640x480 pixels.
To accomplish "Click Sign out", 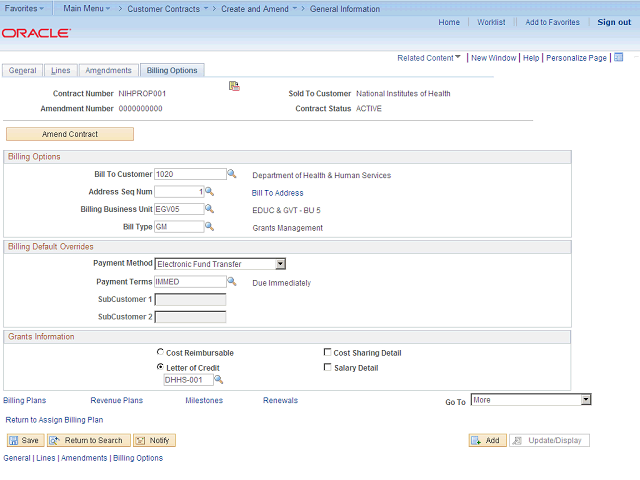I will tap(614, 22).
